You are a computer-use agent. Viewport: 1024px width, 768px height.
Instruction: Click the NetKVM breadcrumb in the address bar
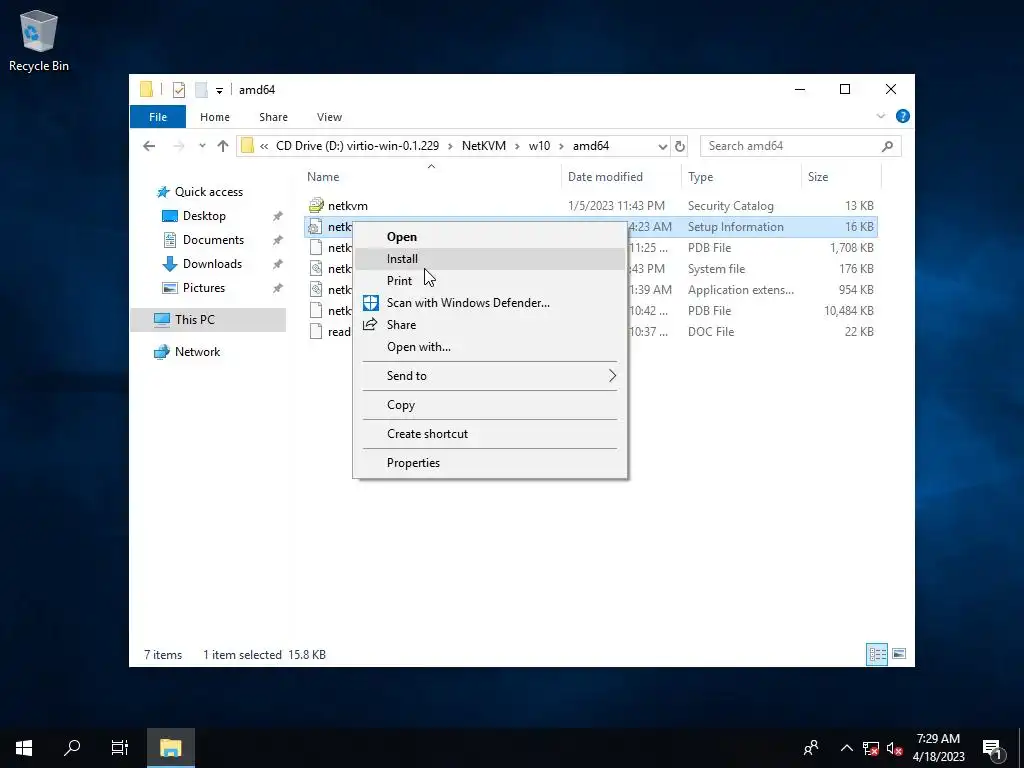click(483, 146)
